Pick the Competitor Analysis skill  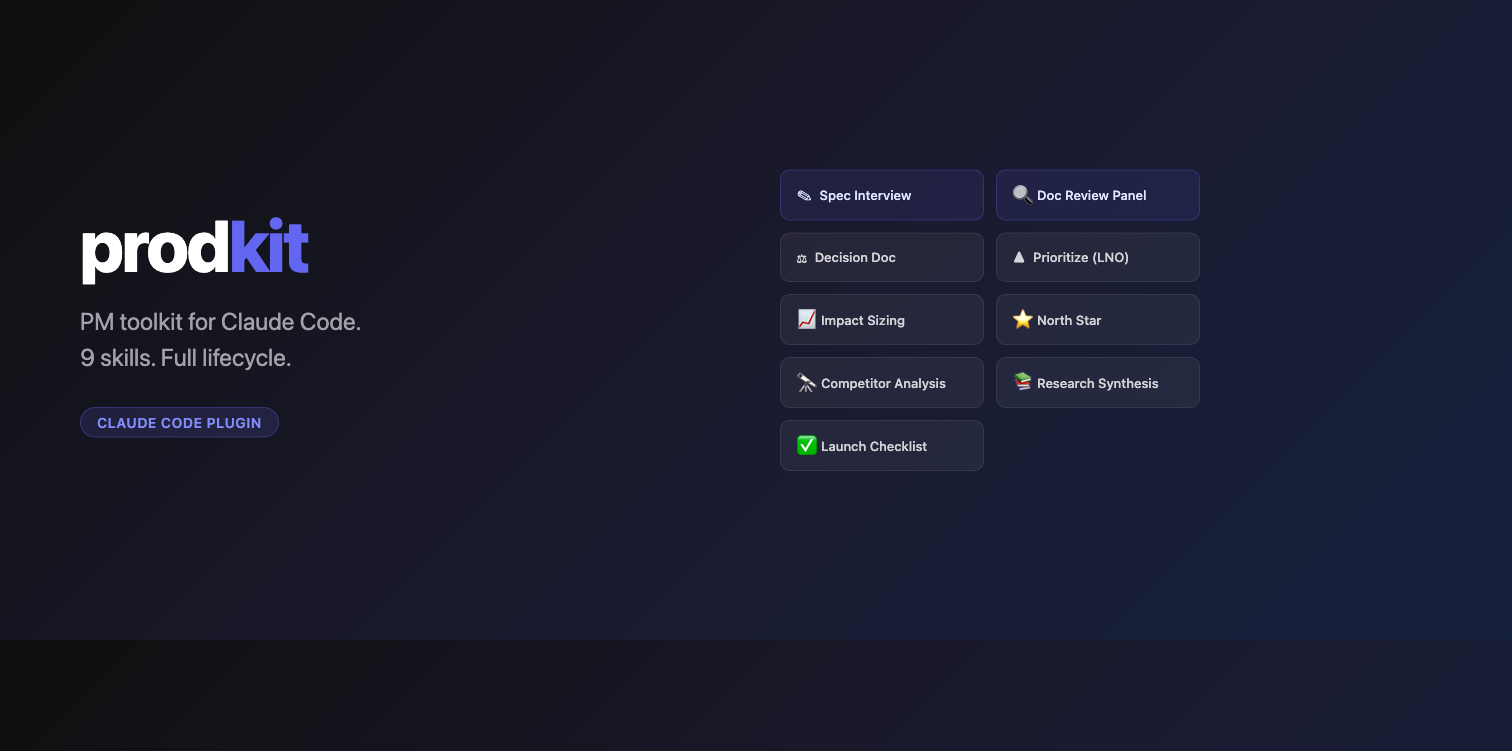coord(882,383)
